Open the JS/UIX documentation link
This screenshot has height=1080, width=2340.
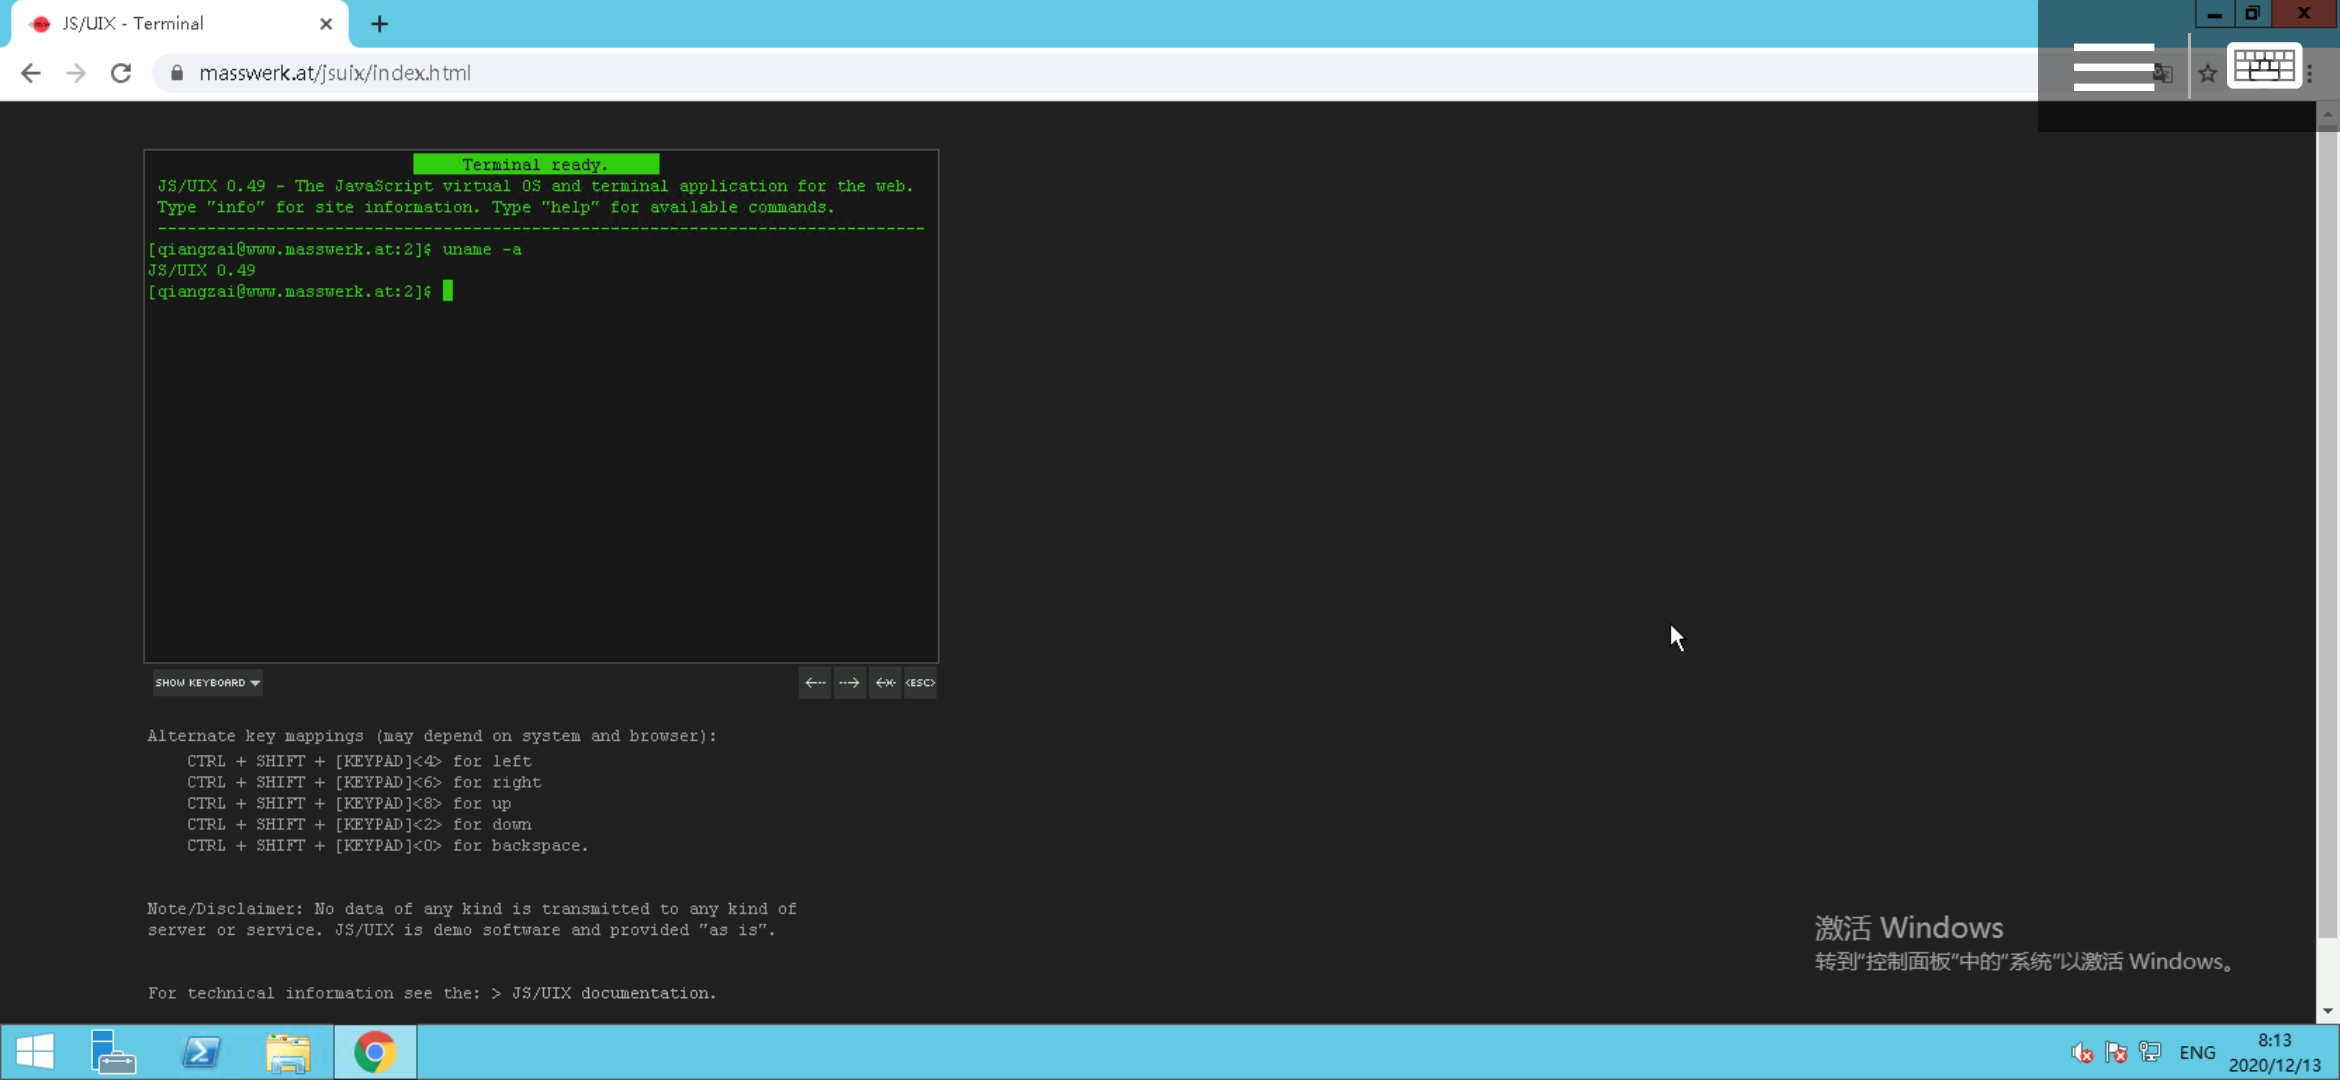pyautogui.click(x=613, y=993)
